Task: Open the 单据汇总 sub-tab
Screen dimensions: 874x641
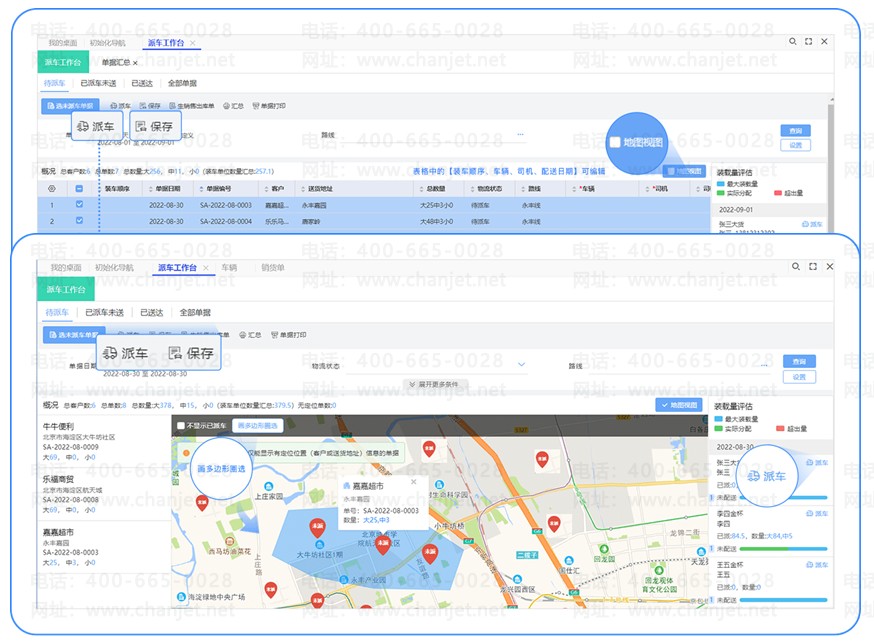Action: pos(116,62)
